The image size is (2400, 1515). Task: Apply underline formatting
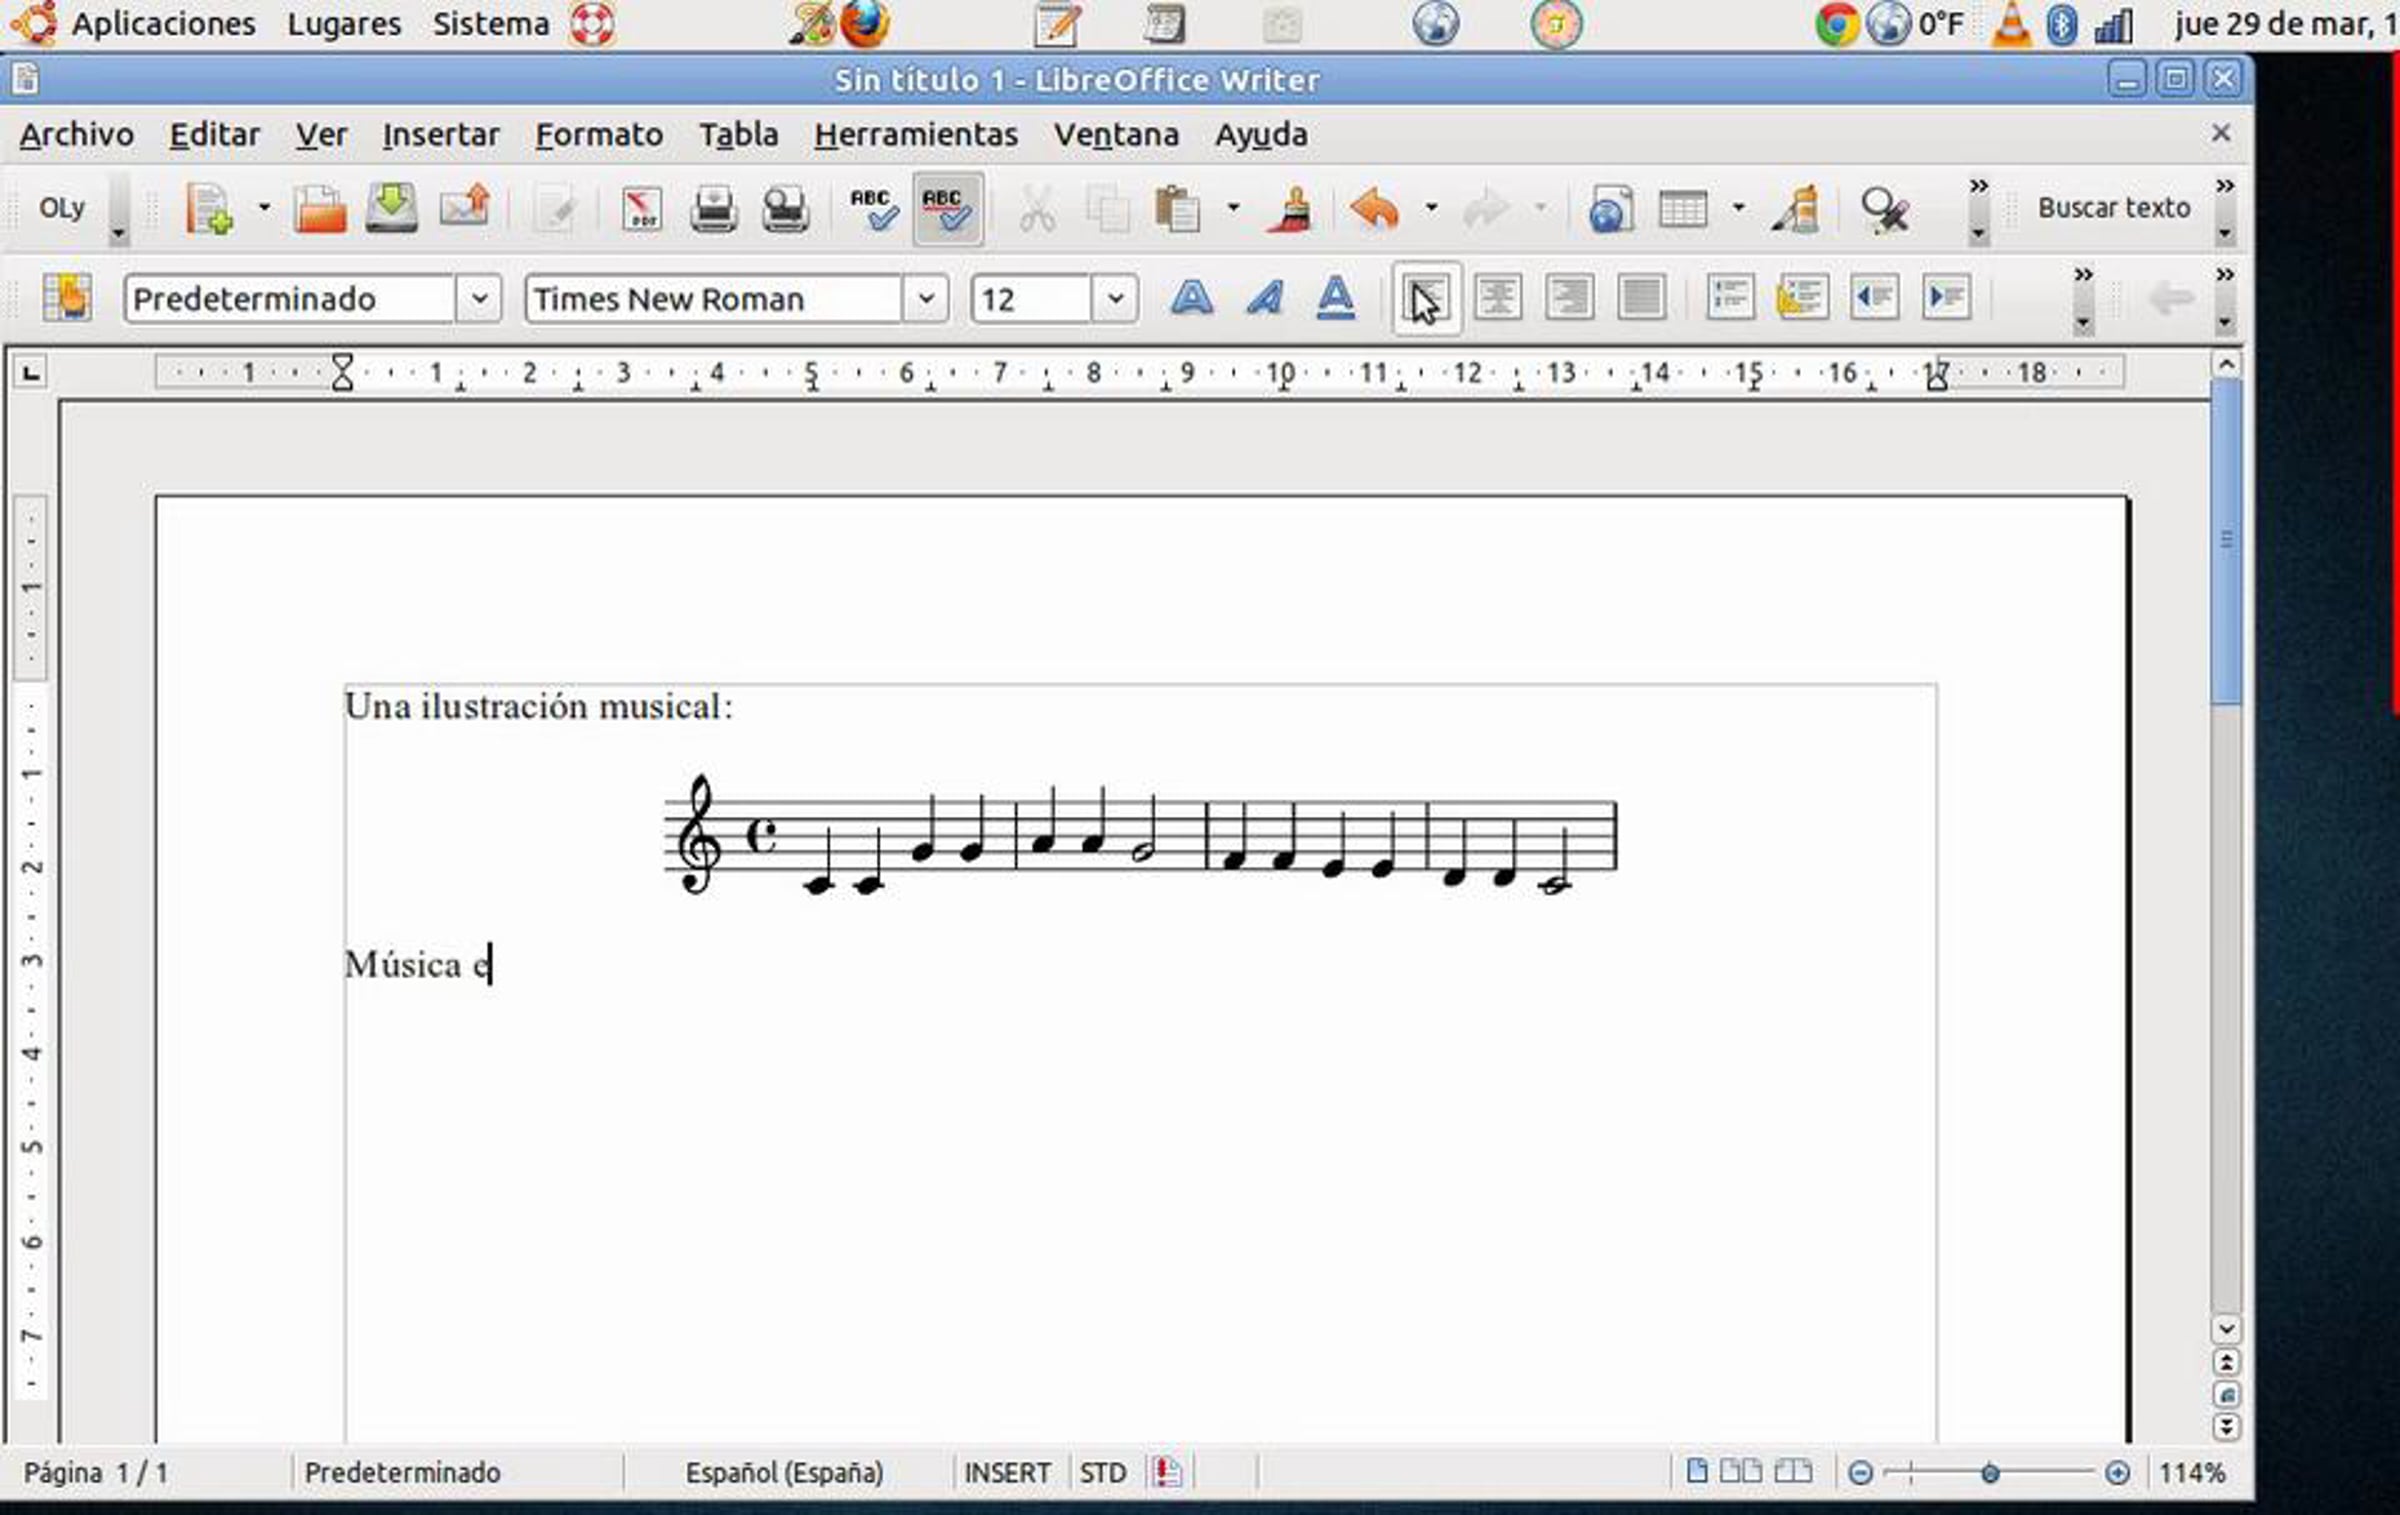click(x=1336, y=298)
